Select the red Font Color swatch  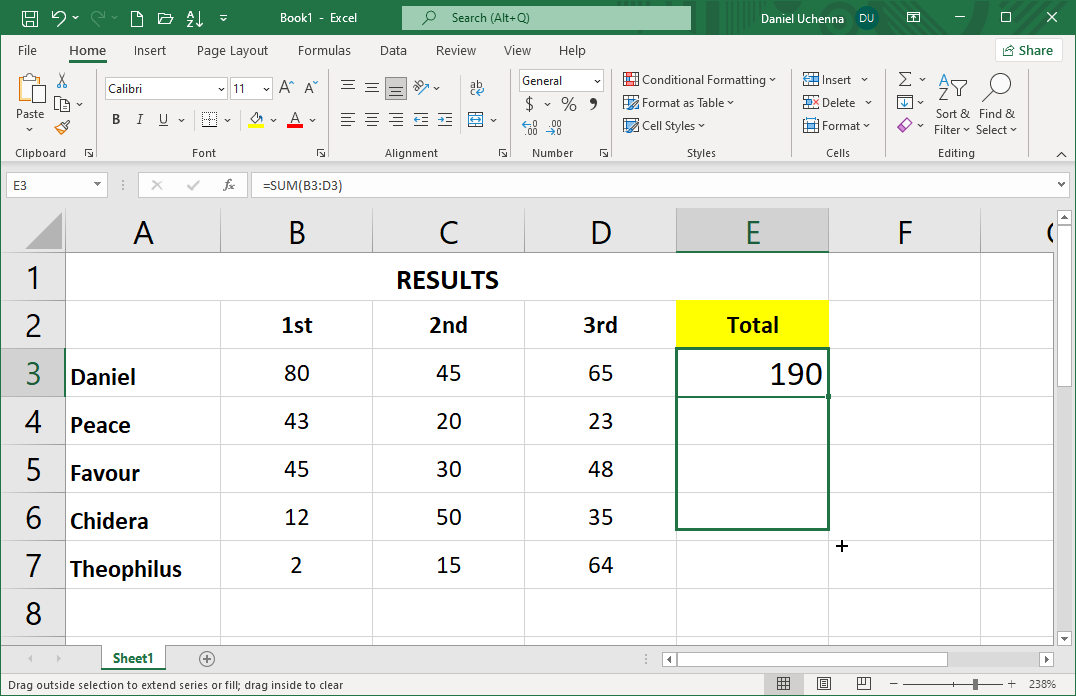tap(295, 120)
